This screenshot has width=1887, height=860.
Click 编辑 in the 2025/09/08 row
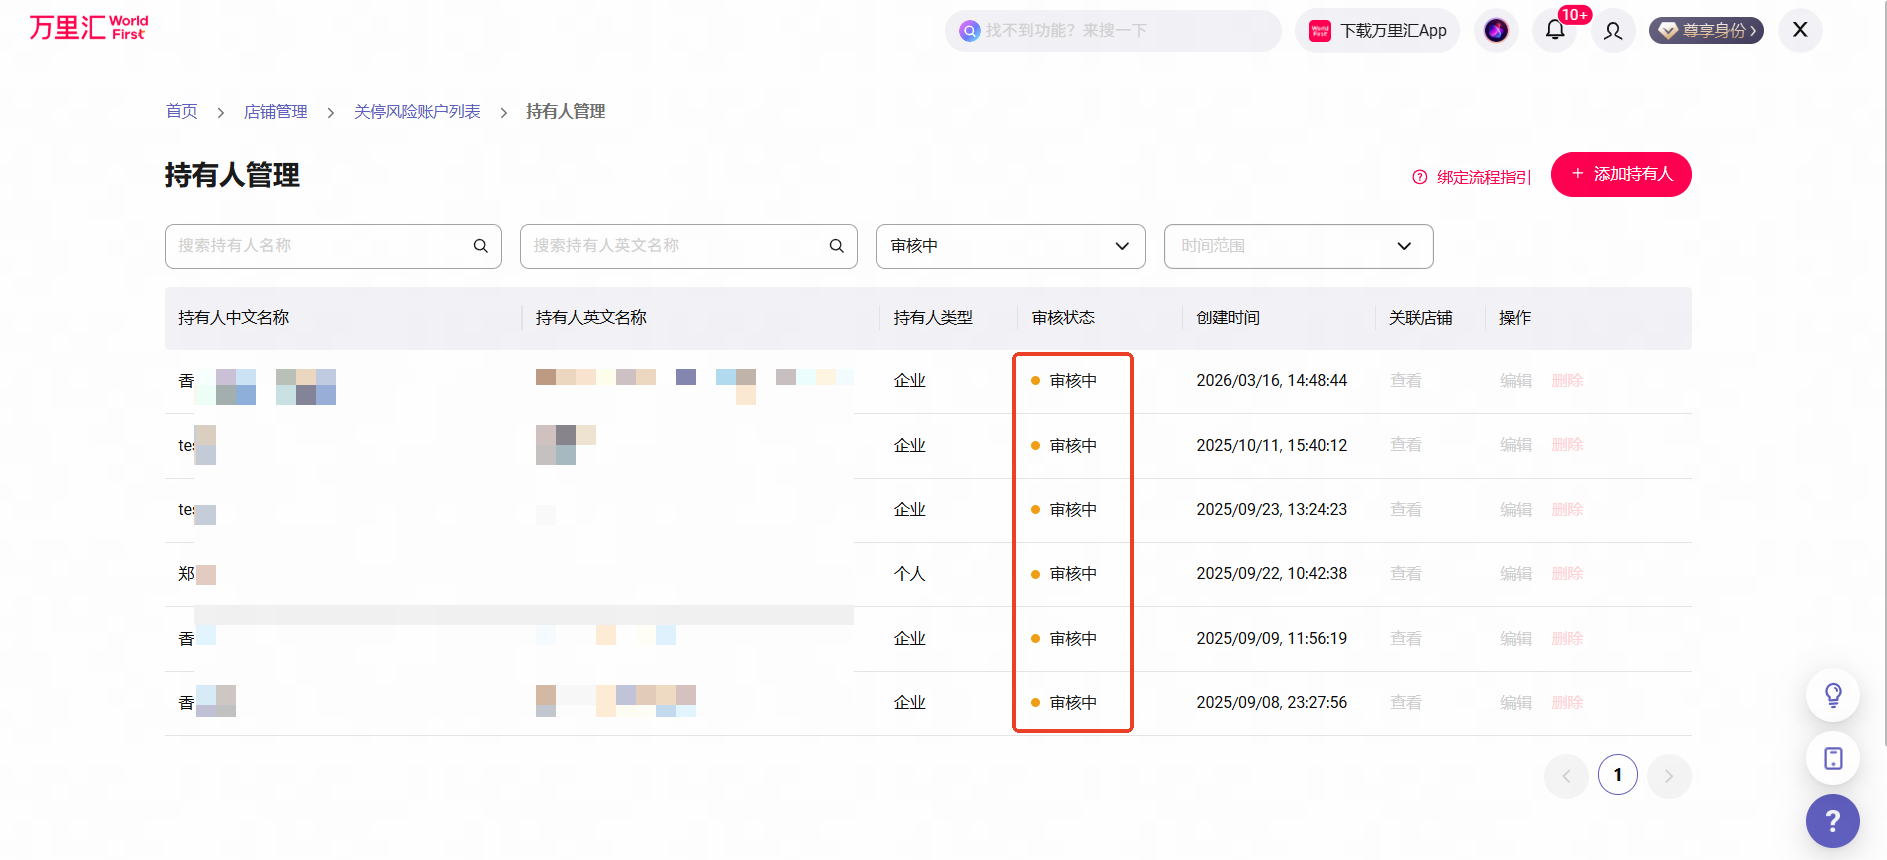pyautogui.click(x=1516, y=703)
